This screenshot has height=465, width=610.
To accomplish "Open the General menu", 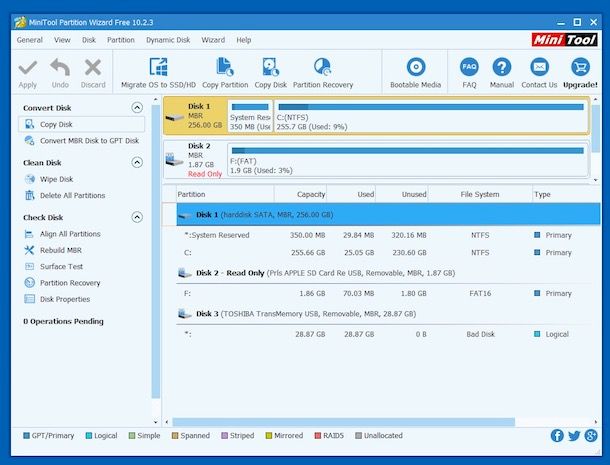I will tap(30, 40).
